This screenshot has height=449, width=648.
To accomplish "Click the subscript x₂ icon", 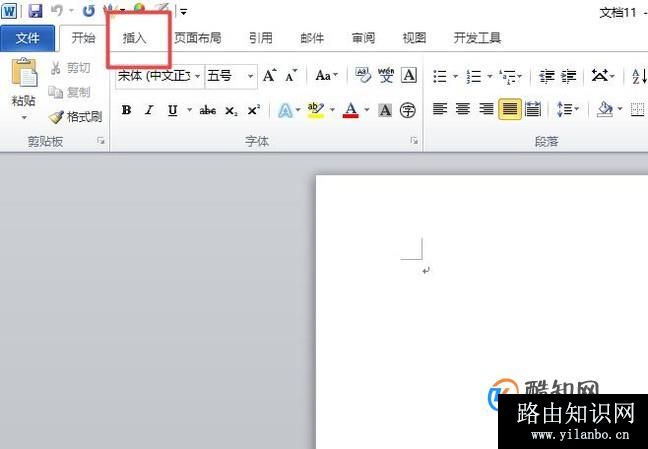I will coord(231,110).
